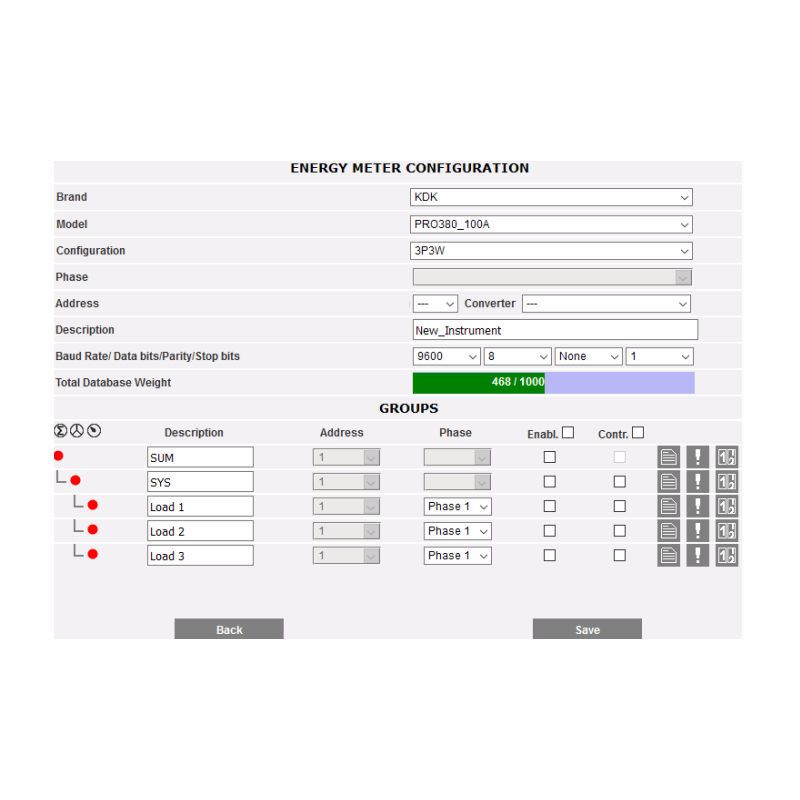Screen dimensions: 800x800
Task: Open the document list icon for SUM row
Action: (668, 457)
